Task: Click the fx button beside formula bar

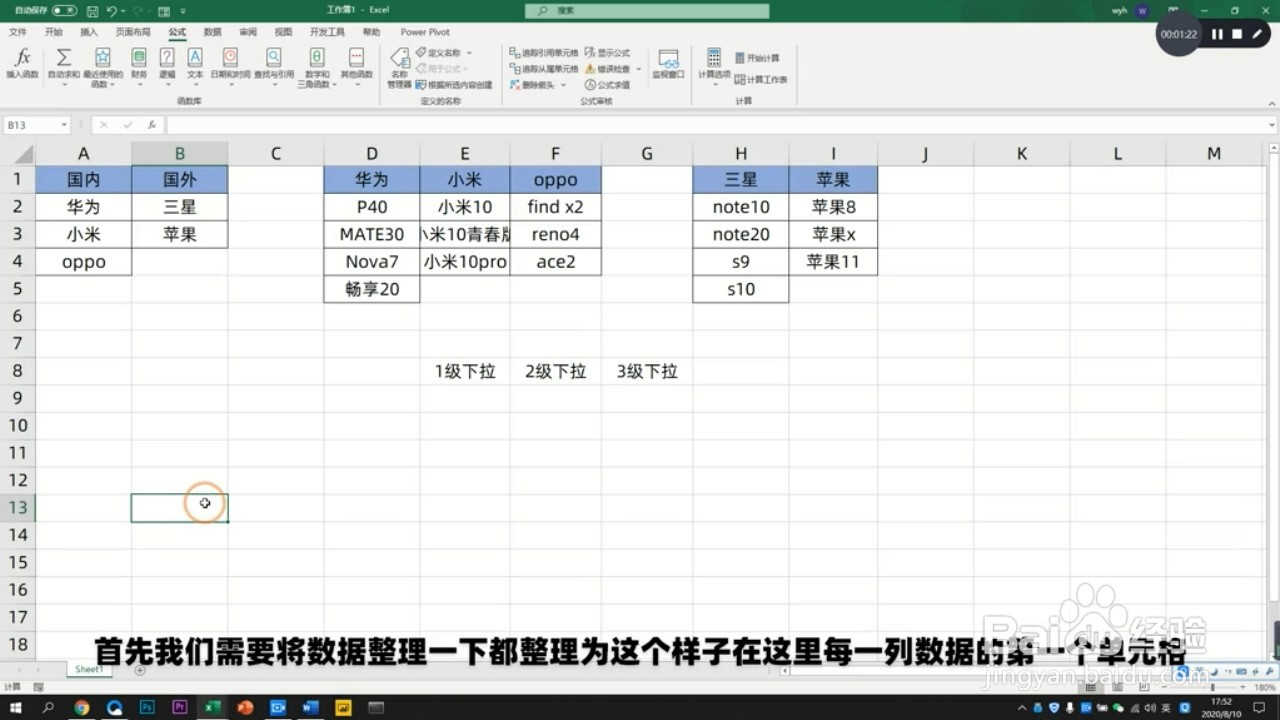Action: (152, 125)
